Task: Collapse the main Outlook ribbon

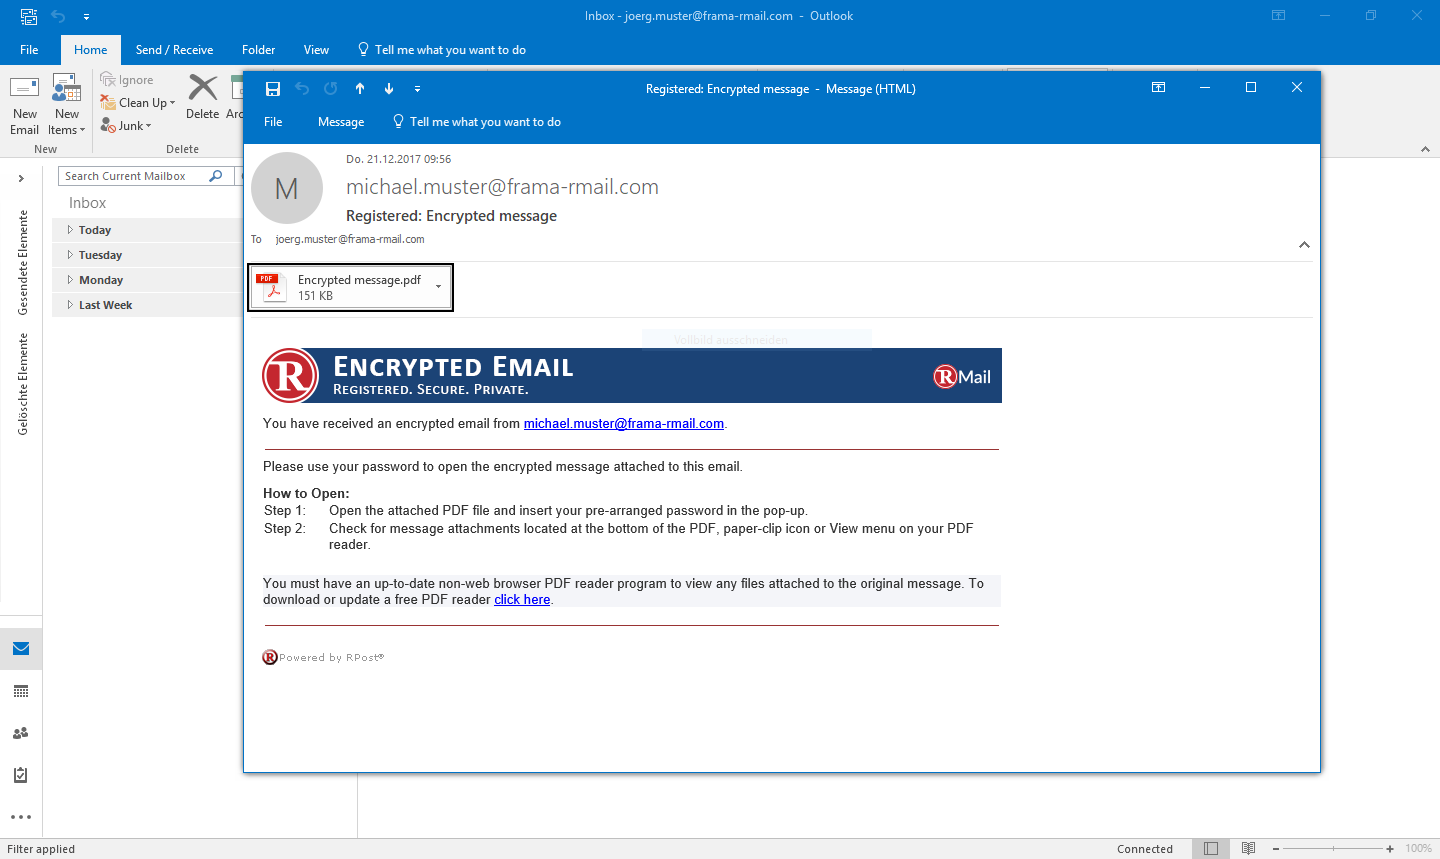Action: tap(1425, 149)
